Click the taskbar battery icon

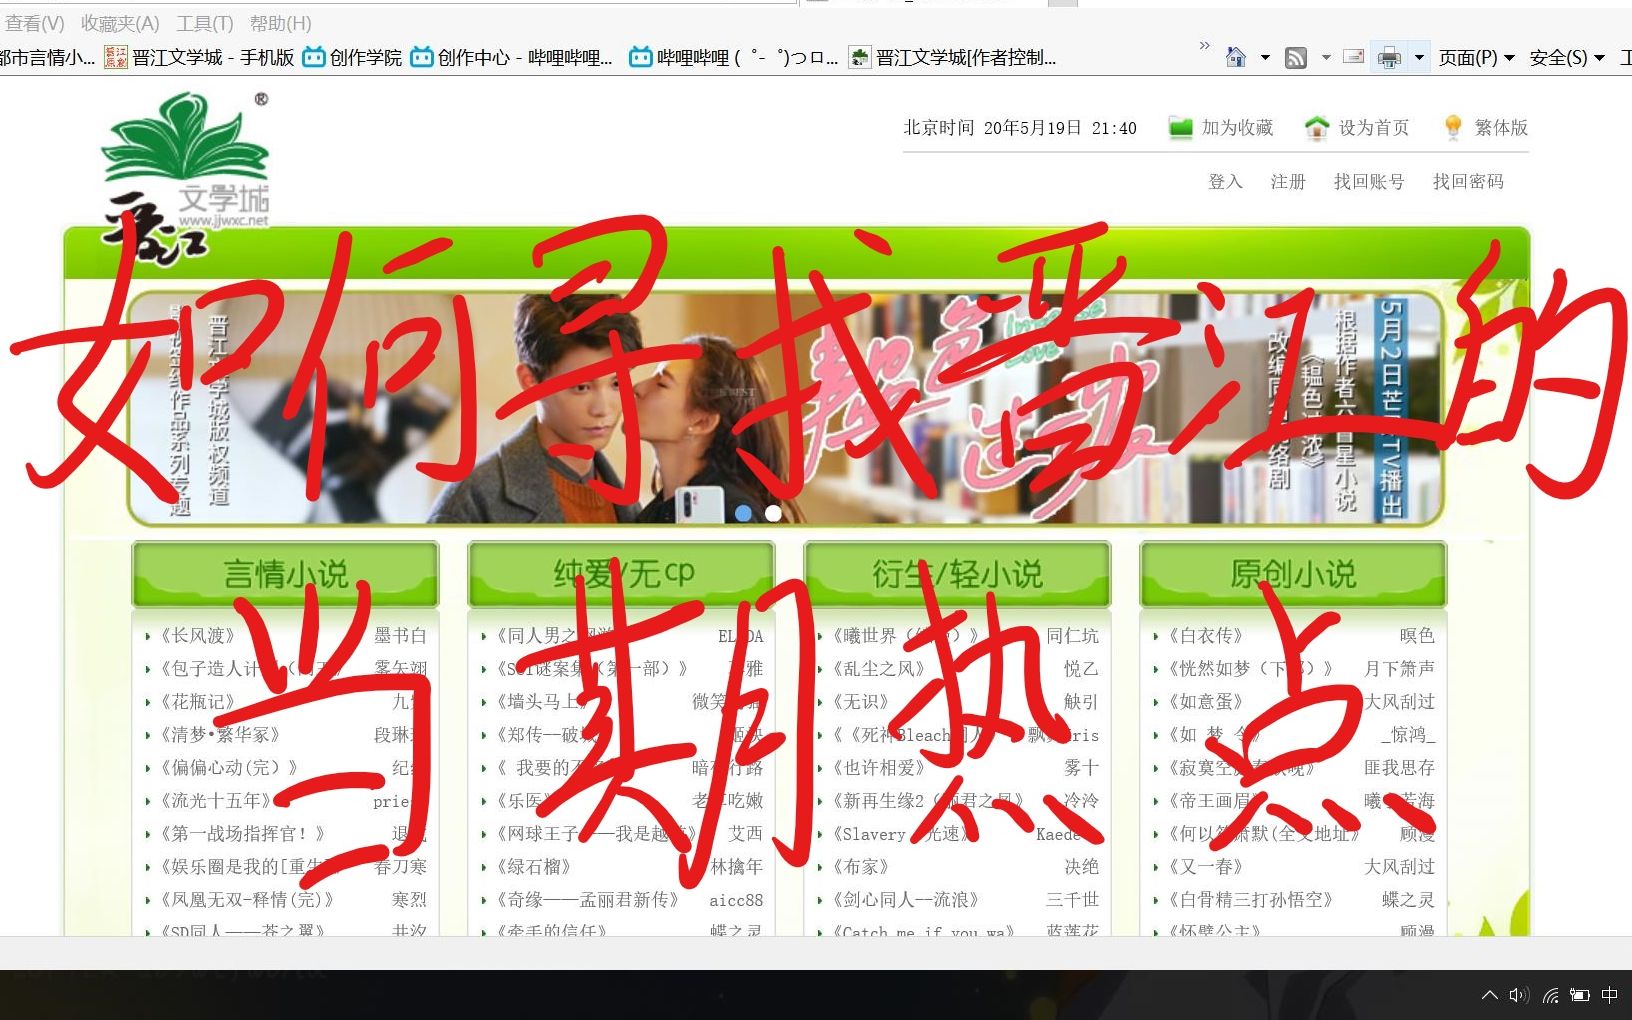click(1580, 995)
